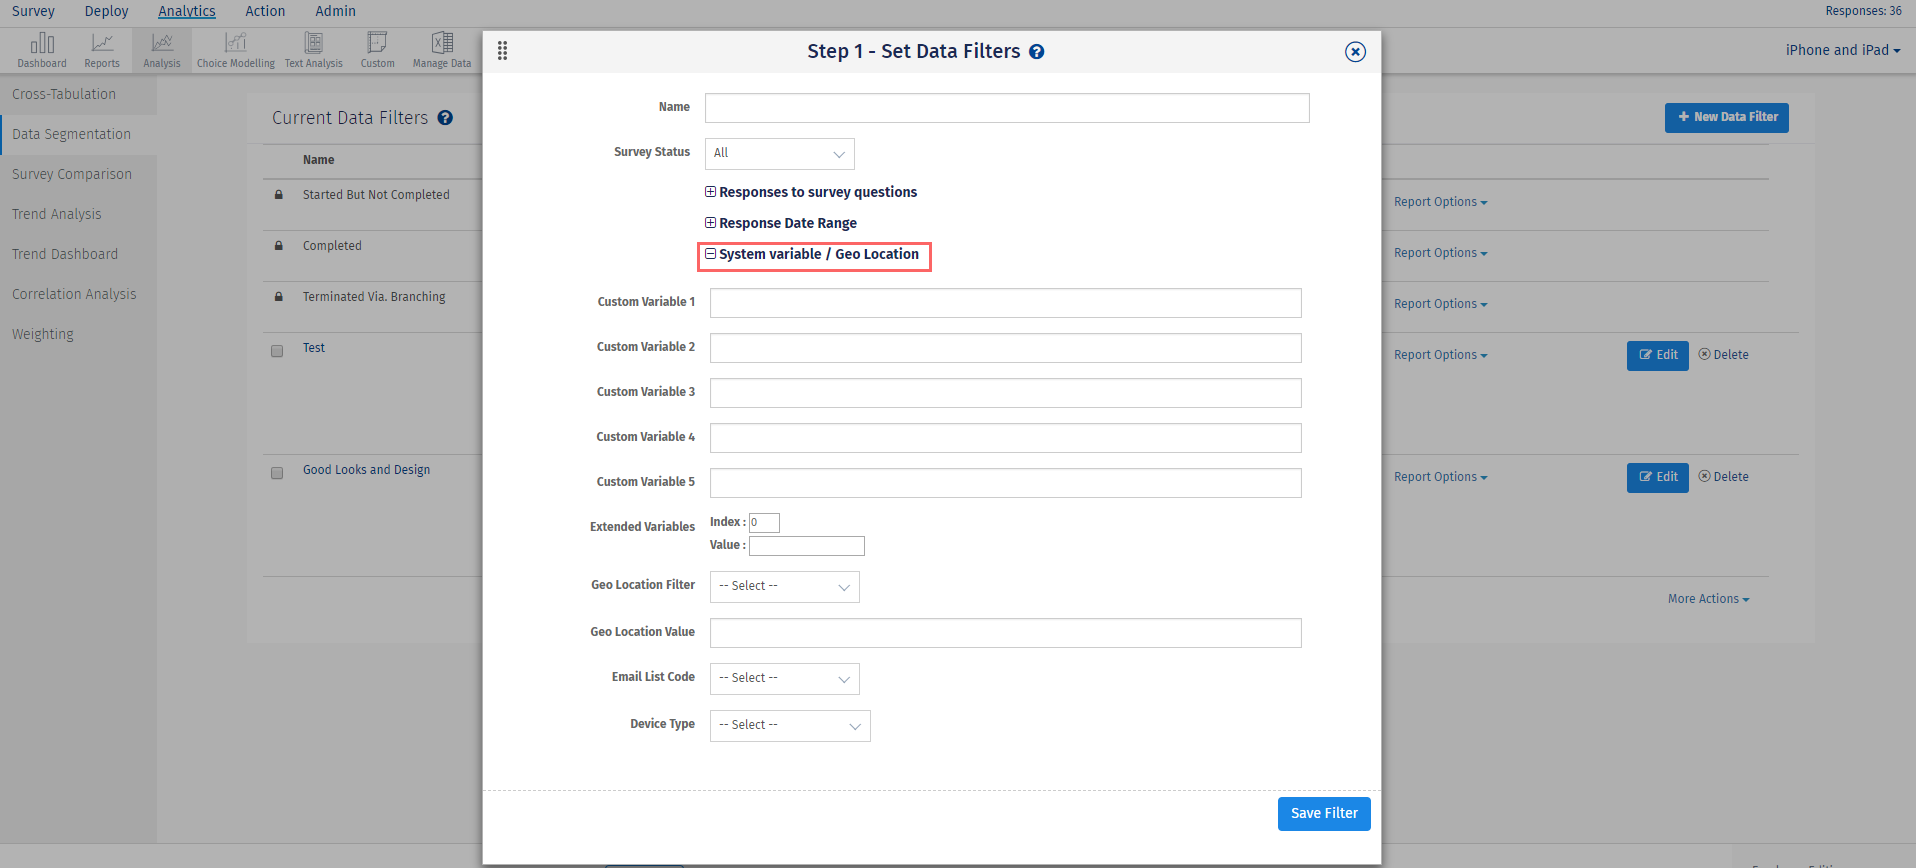Switch to Cross-Tabulation in sidebar
The image size is (1916, 868).
(x=64, y=94)
